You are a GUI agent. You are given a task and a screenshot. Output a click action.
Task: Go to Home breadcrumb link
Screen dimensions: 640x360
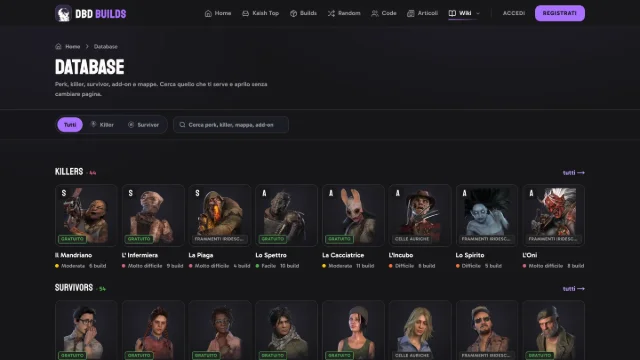tap(73, 47)
